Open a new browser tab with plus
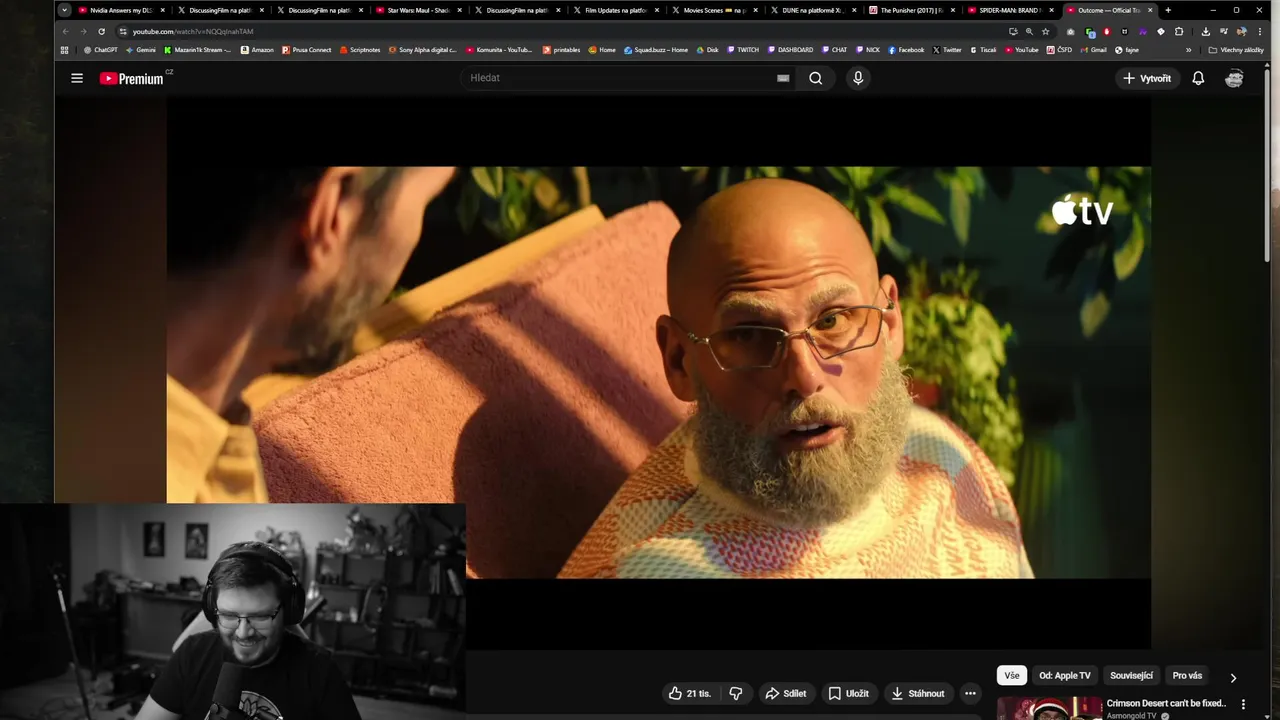The height and width of the screenshot is (720, 1280). point(1168,10)
